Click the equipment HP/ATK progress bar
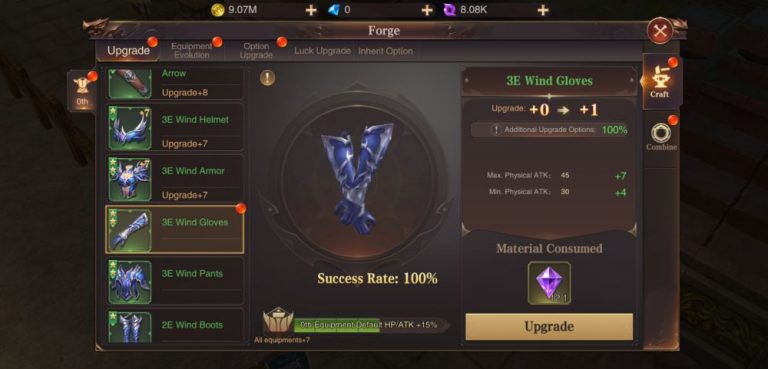Screen dimensions: 768x369 tap(370, 324)
